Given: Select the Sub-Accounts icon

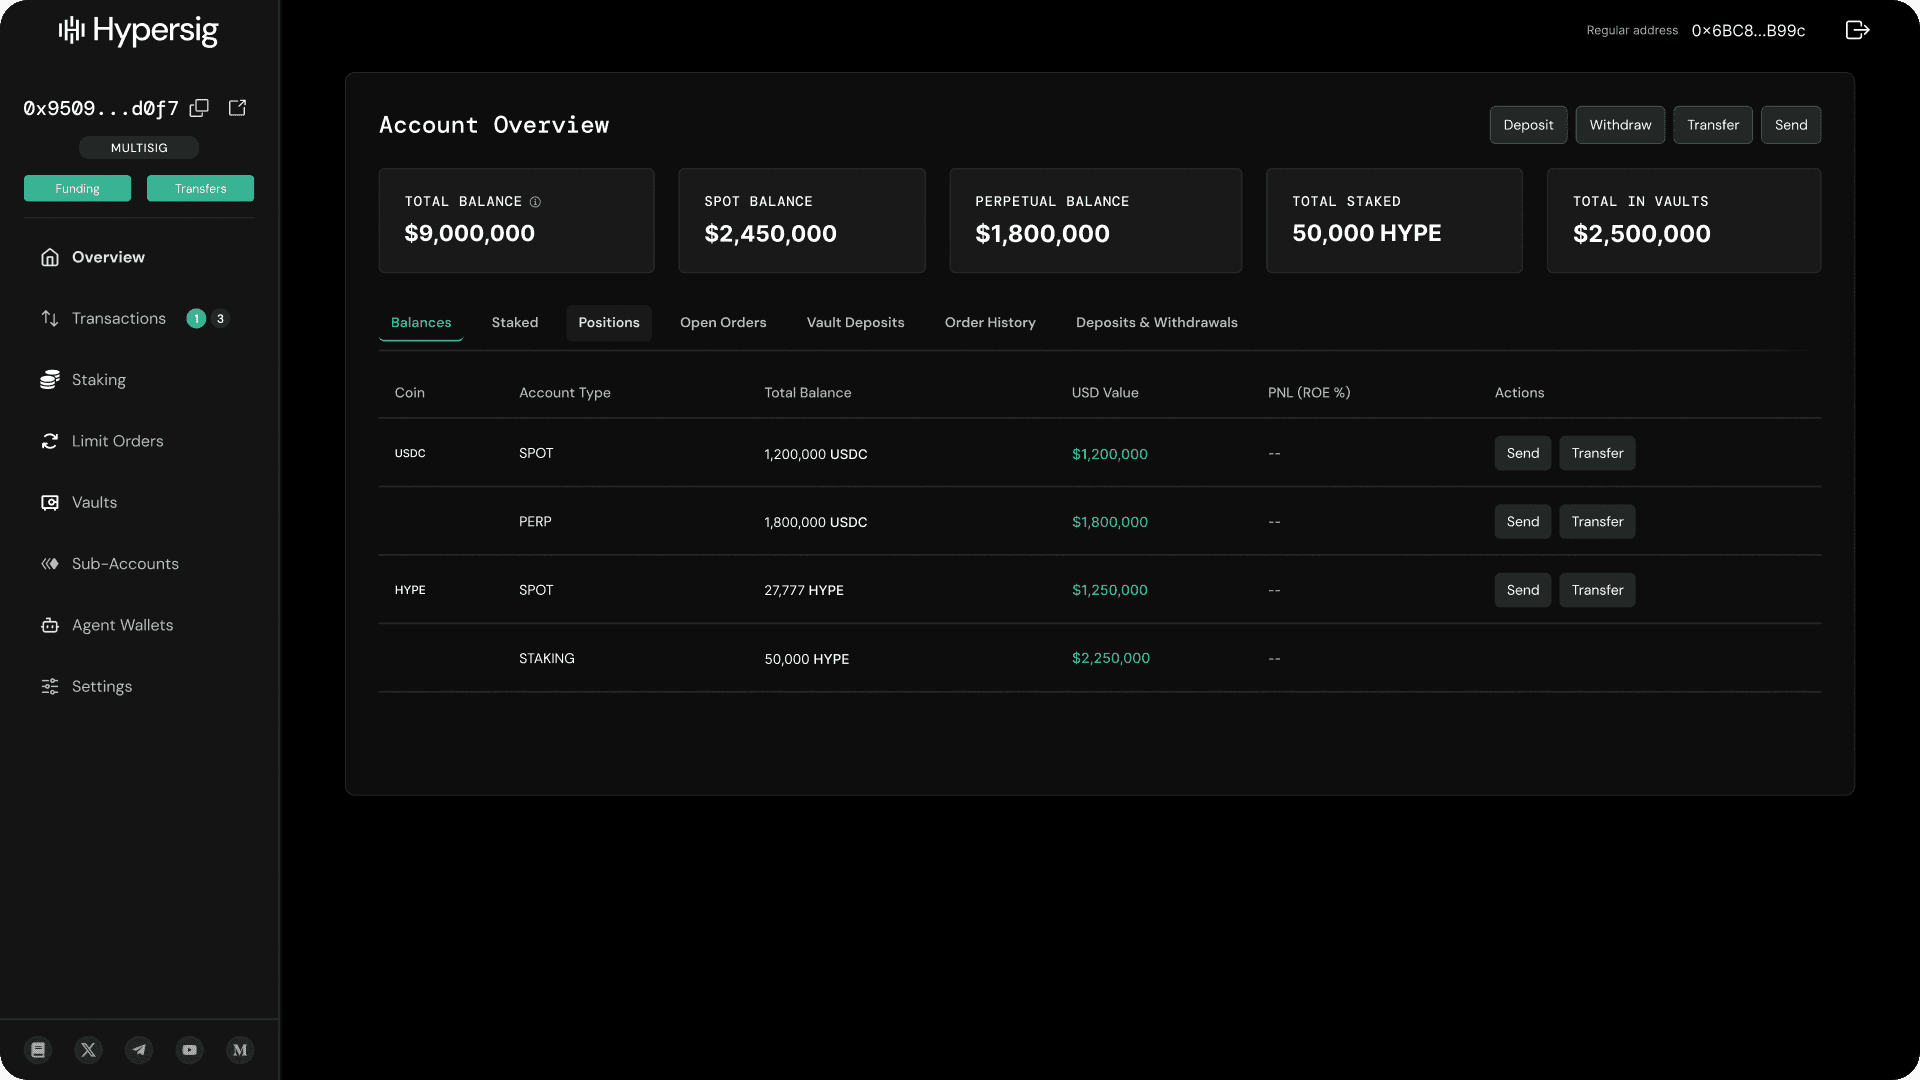Looking at the screenshot, I should coord(50,564).
